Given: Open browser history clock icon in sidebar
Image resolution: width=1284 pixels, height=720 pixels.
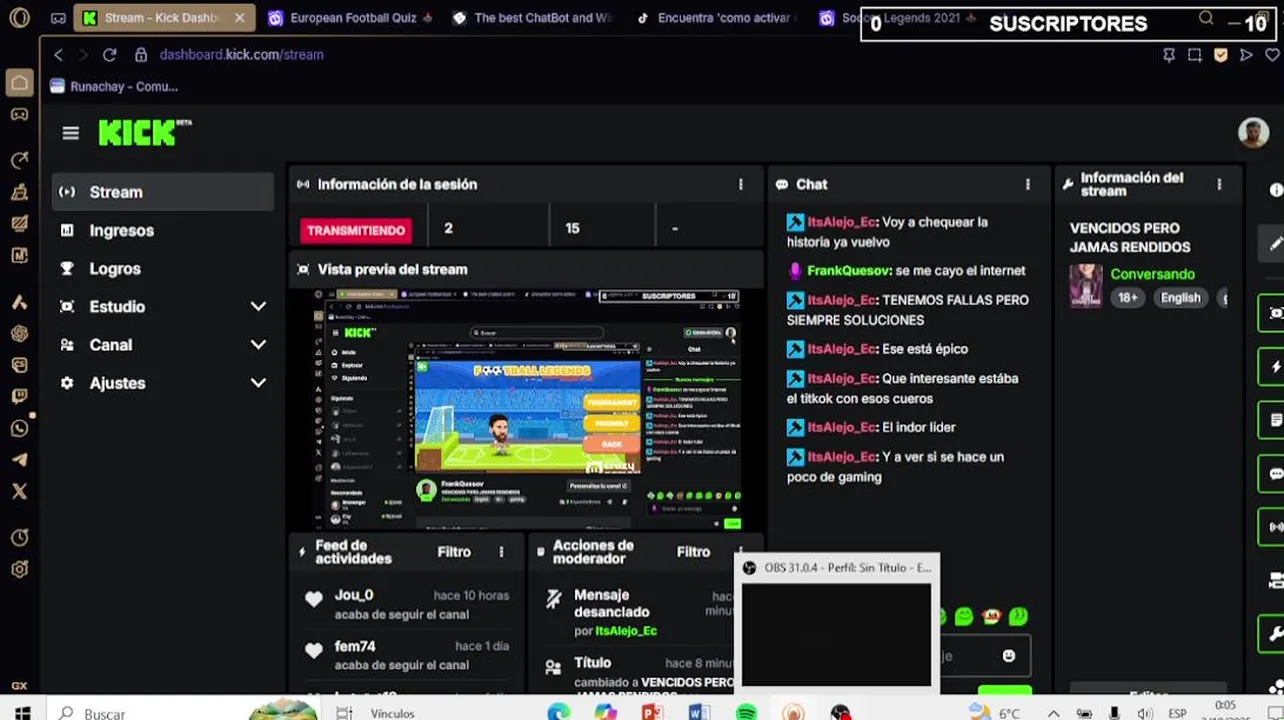Looking at the screenshot, I should click(19, 538).
